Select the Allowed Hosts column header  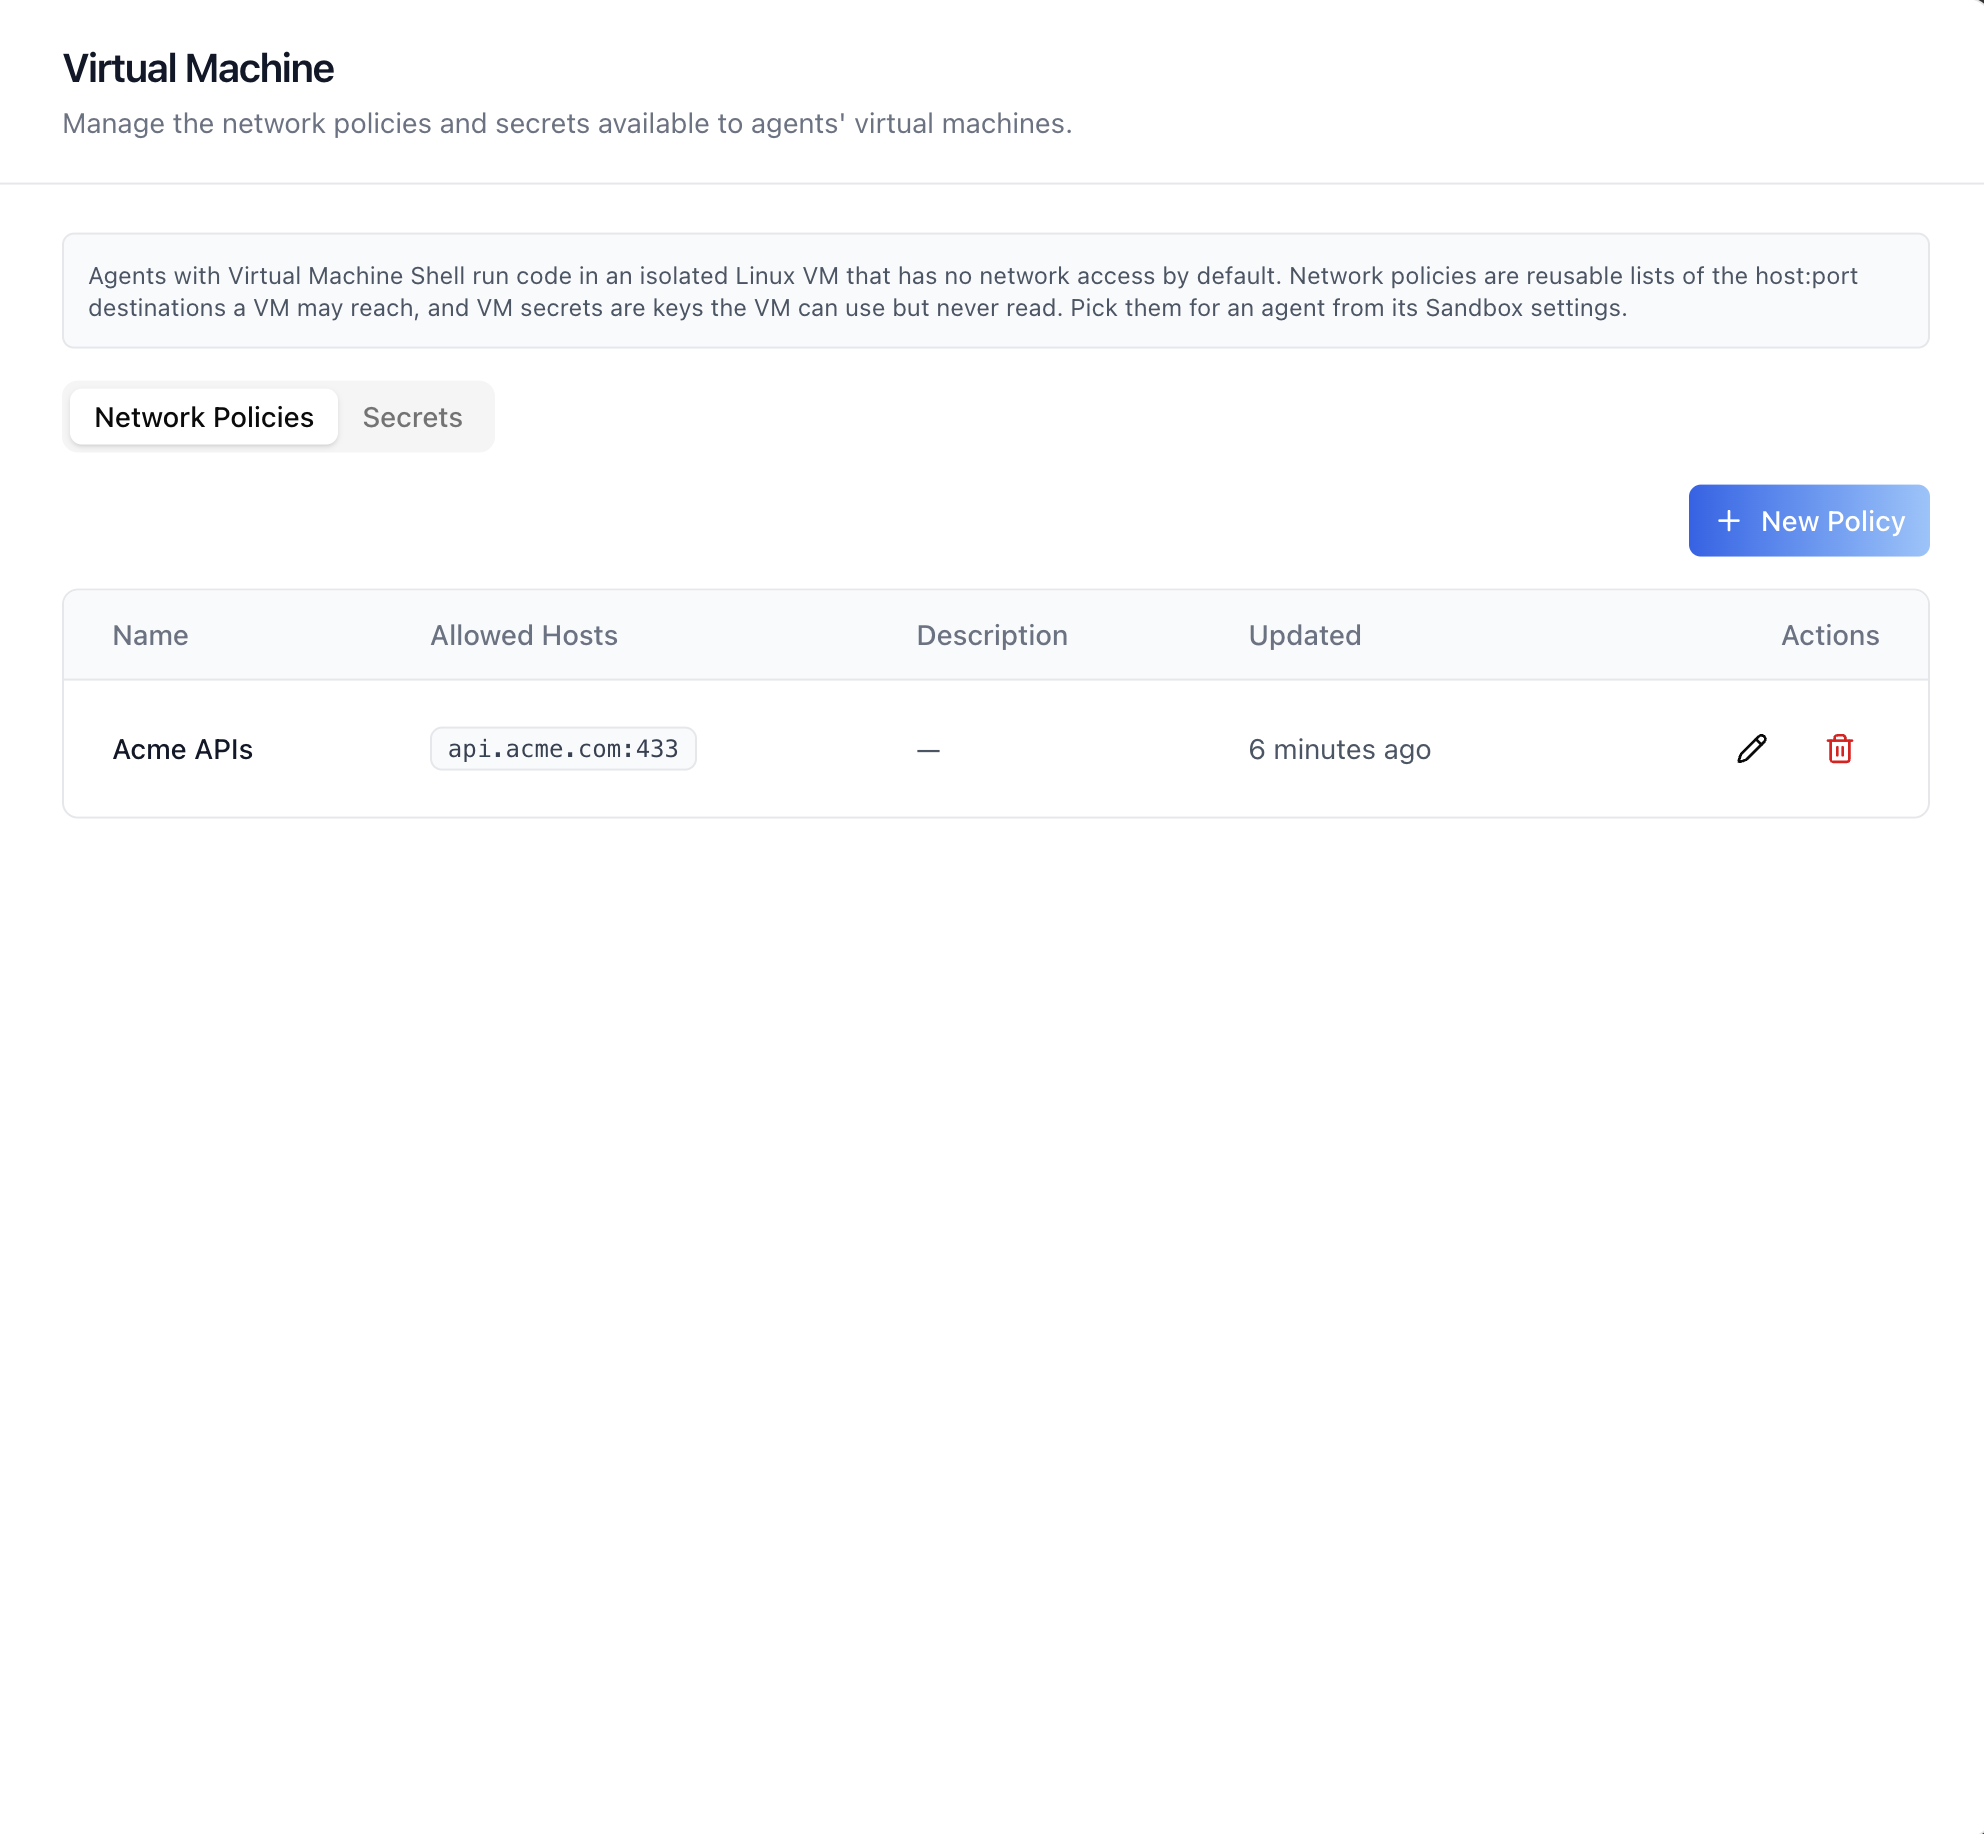pos(524,636)
